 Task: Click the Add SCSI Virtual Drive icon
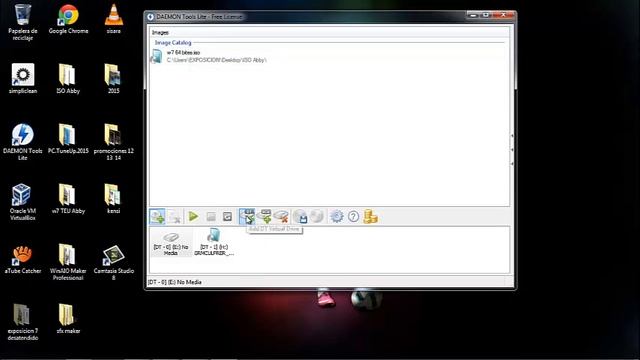click(x=264, y=216)
